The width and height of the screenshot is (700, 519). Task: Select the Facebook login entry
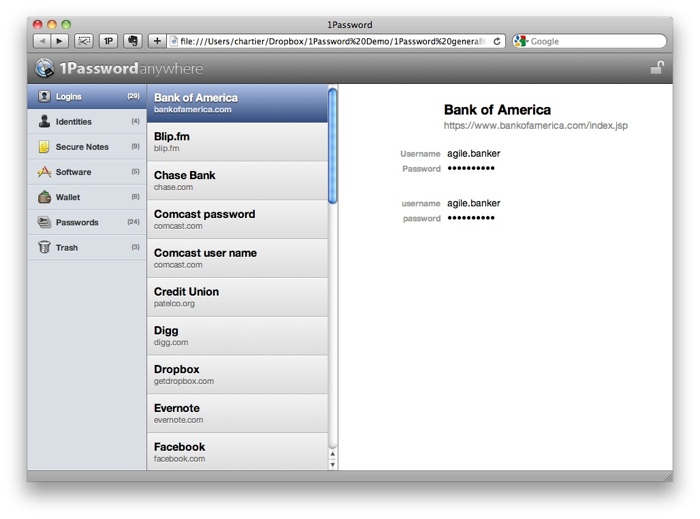[x=238, y=452]
